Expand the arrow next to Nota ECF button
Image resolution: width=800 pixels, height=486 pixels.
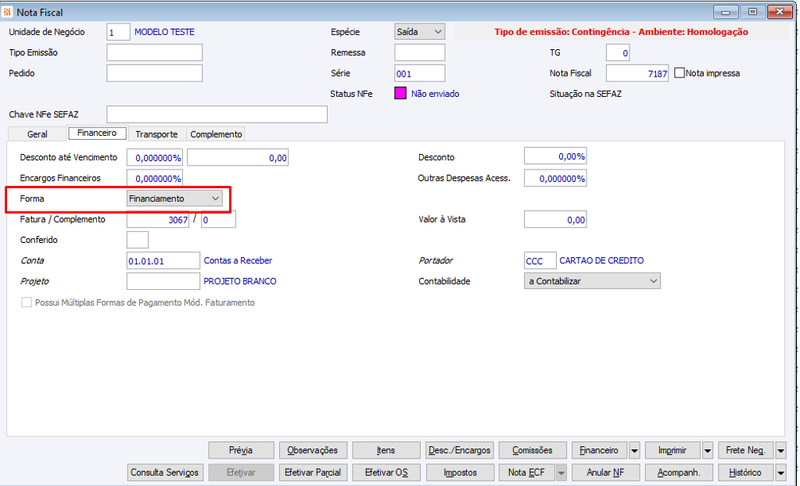pyautogui.click(x=561, y=473)
